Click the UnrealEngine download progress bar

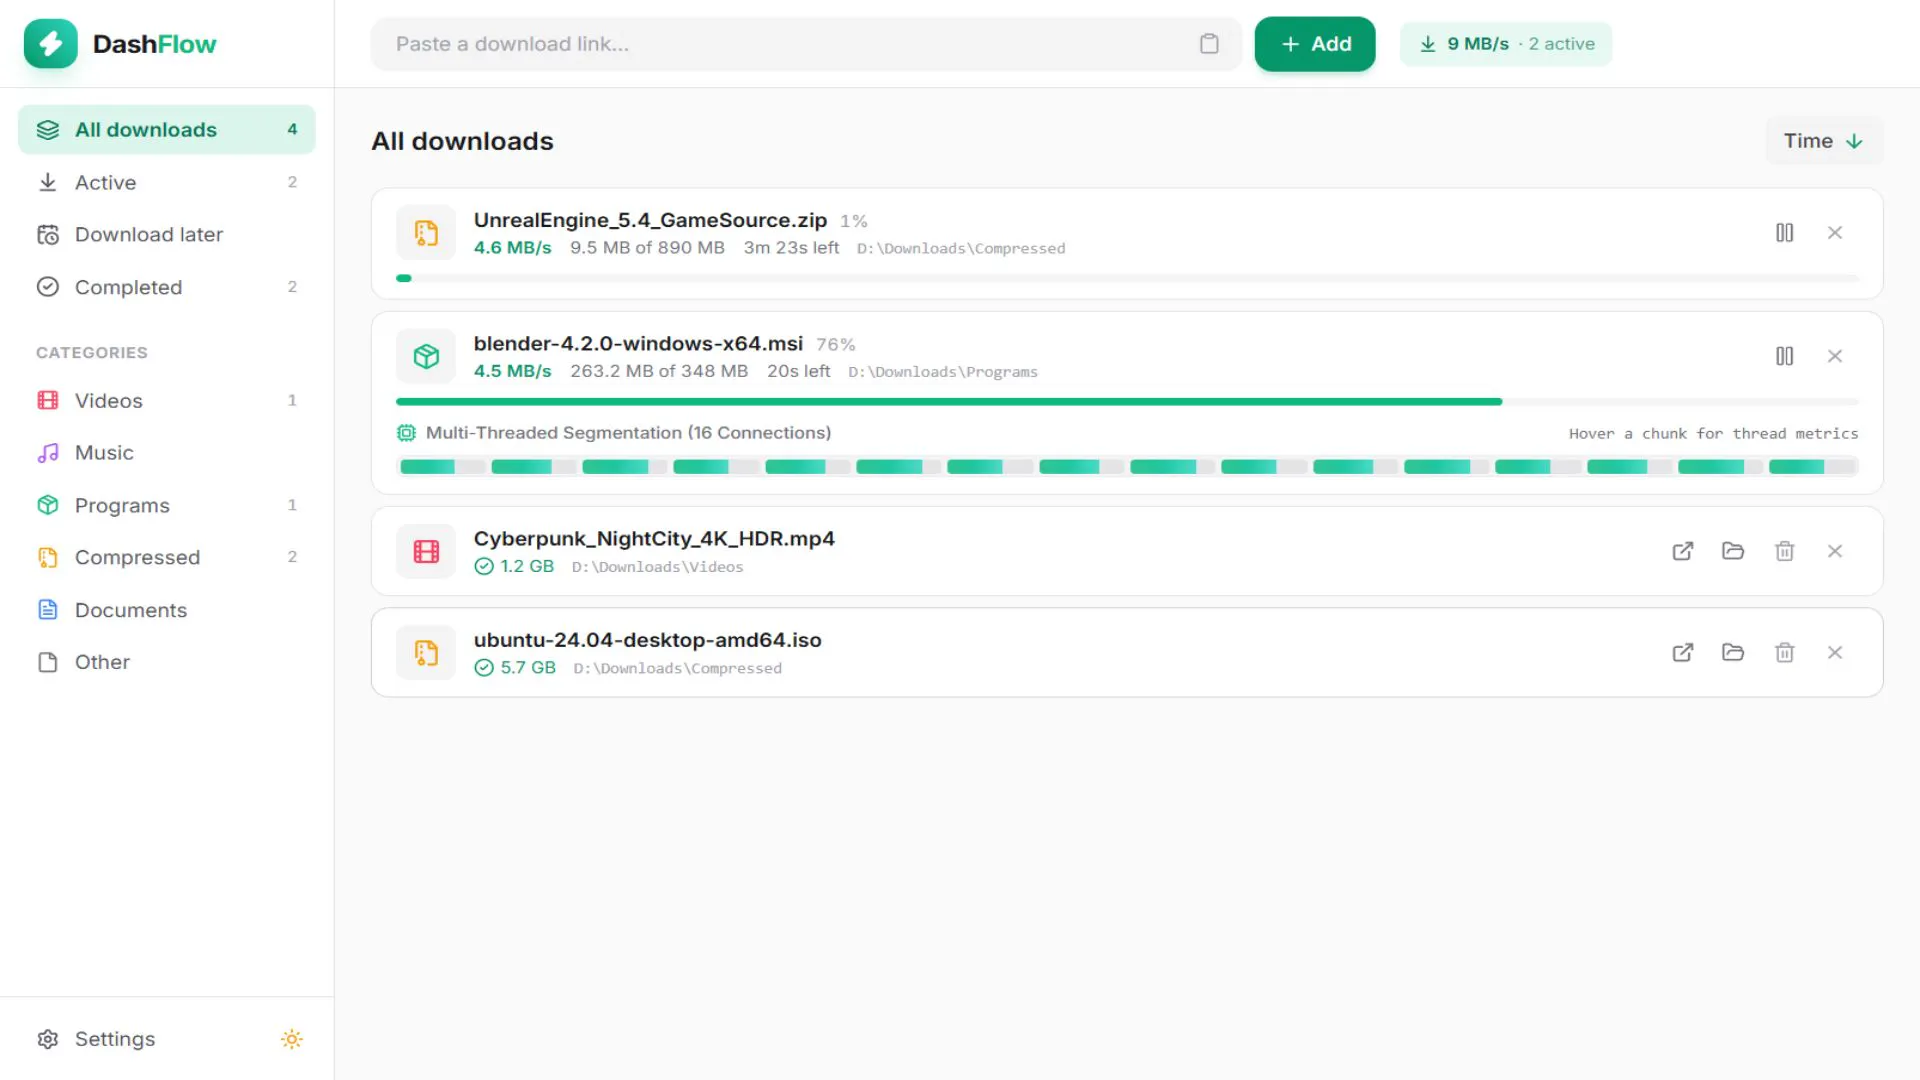tap(1127, 278)
